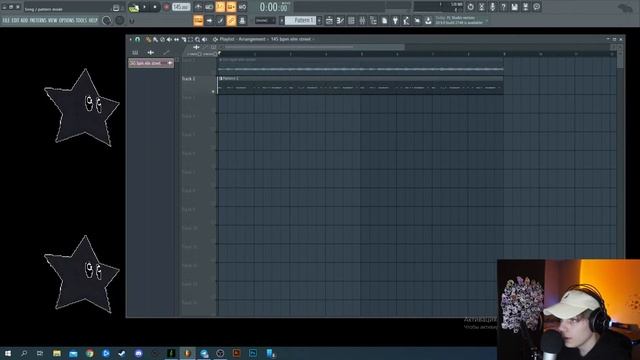Click the master volume knob
Screen dimensions: 640x360
pyautogui.click(x=107, y=20)
